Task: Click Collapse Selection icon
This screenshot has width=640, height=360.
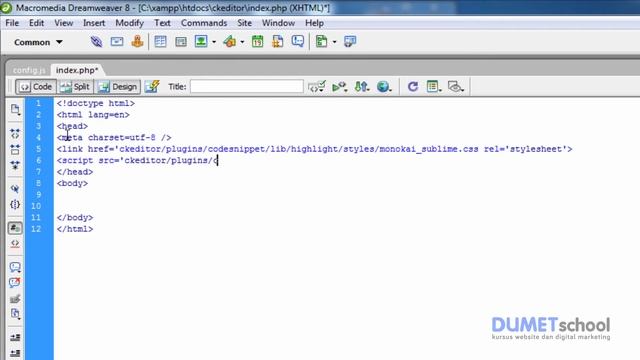Action: tap(15, 149)
